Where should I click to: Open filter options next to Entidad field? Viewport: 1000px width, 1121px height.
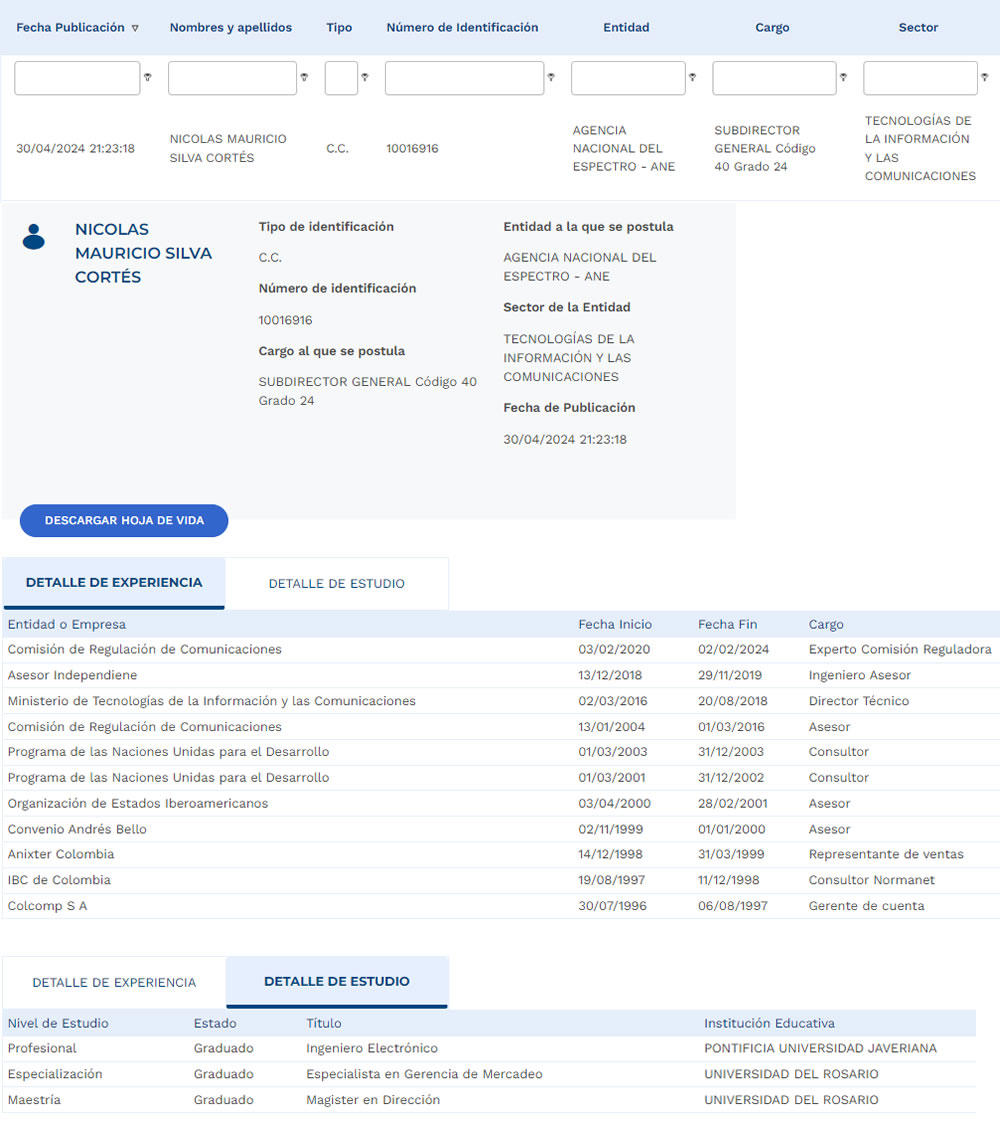click(692, 78)
